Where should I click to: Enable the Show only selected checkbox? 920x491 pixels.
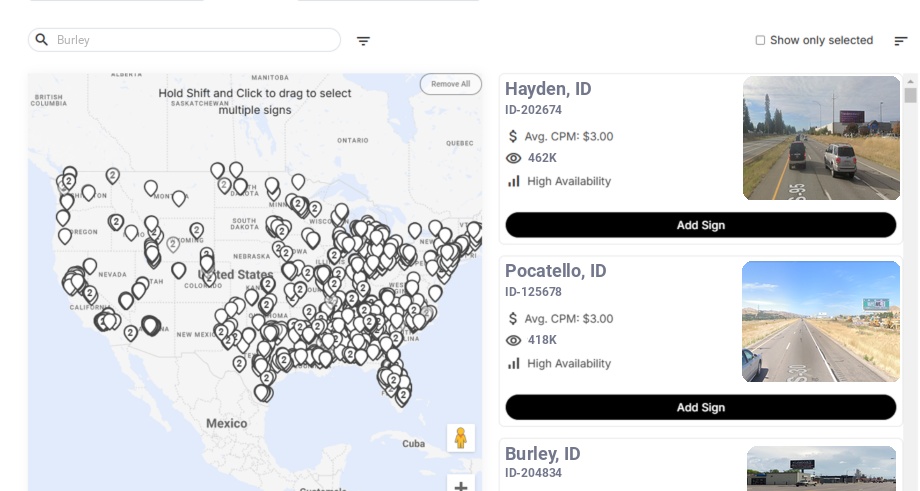point(760,41)
